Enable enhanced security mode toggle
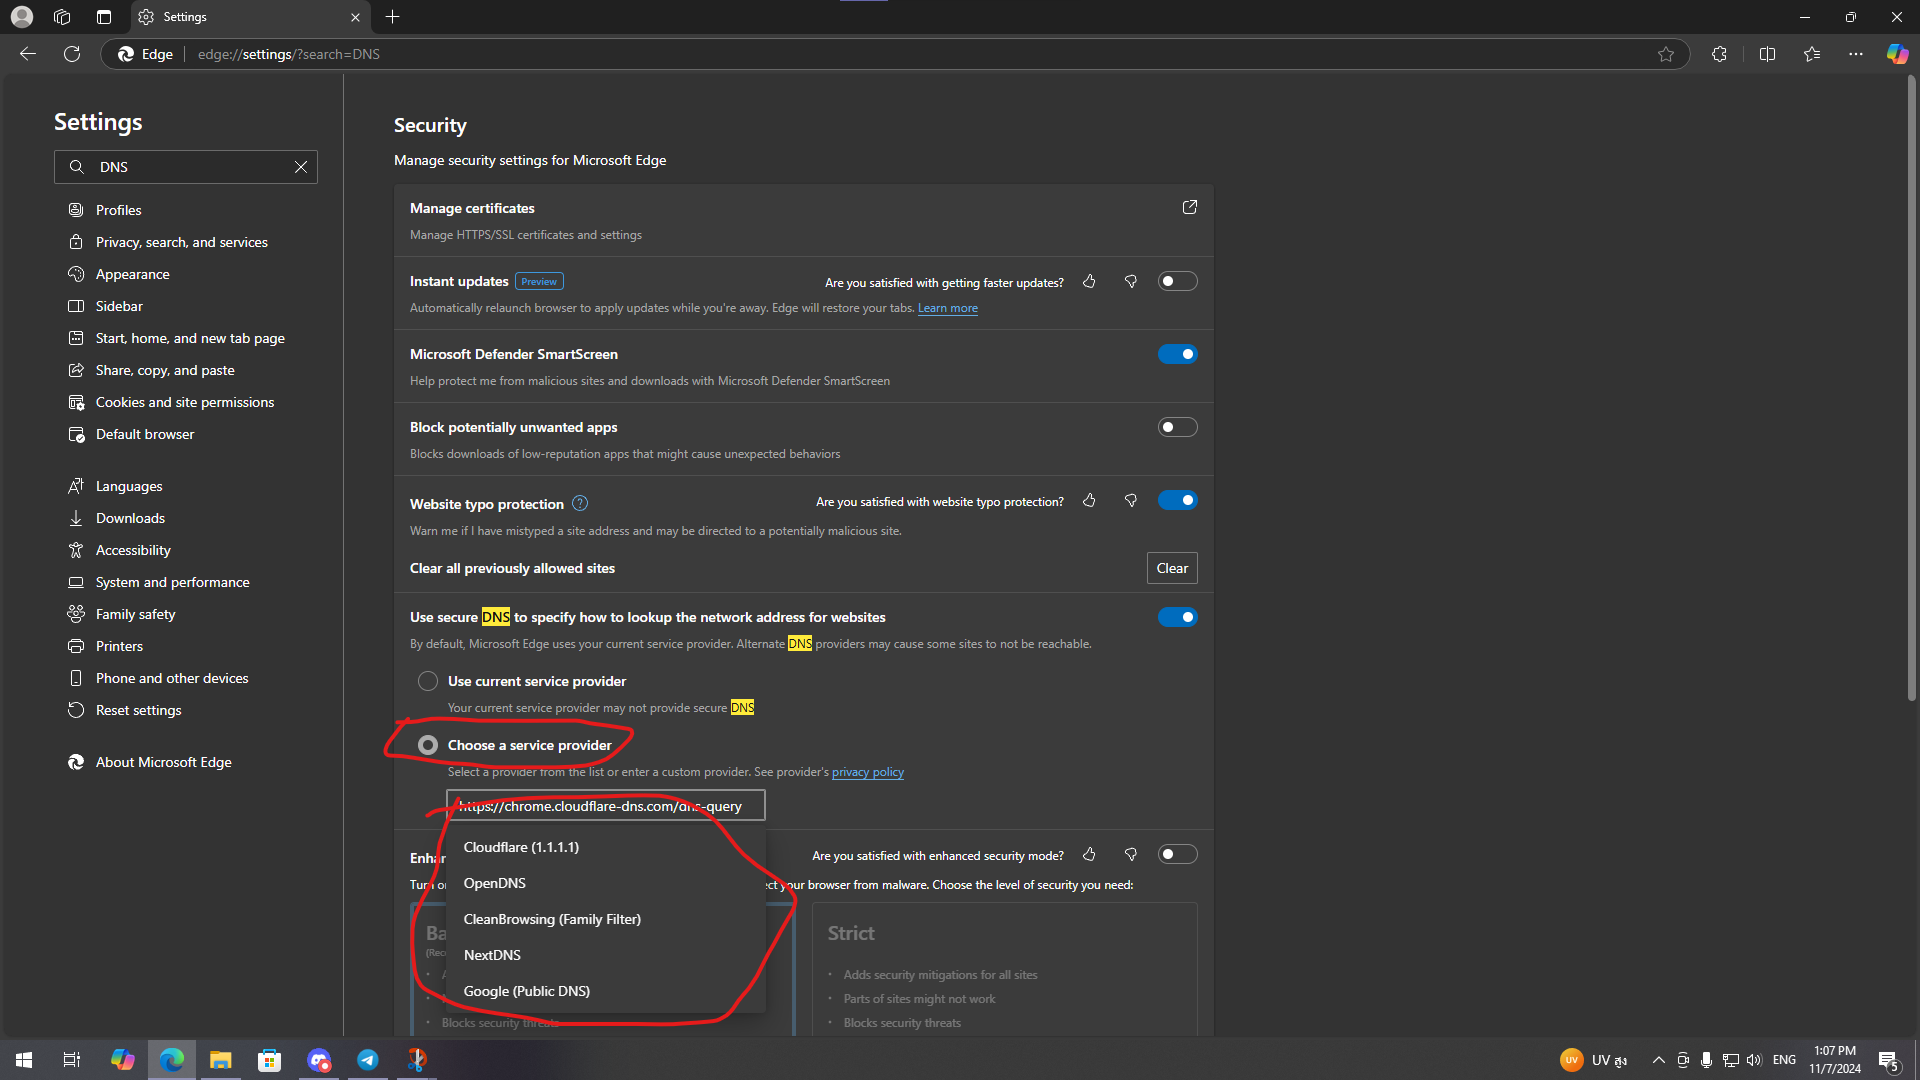Screen dimensions: 1920x1080 1177,854
